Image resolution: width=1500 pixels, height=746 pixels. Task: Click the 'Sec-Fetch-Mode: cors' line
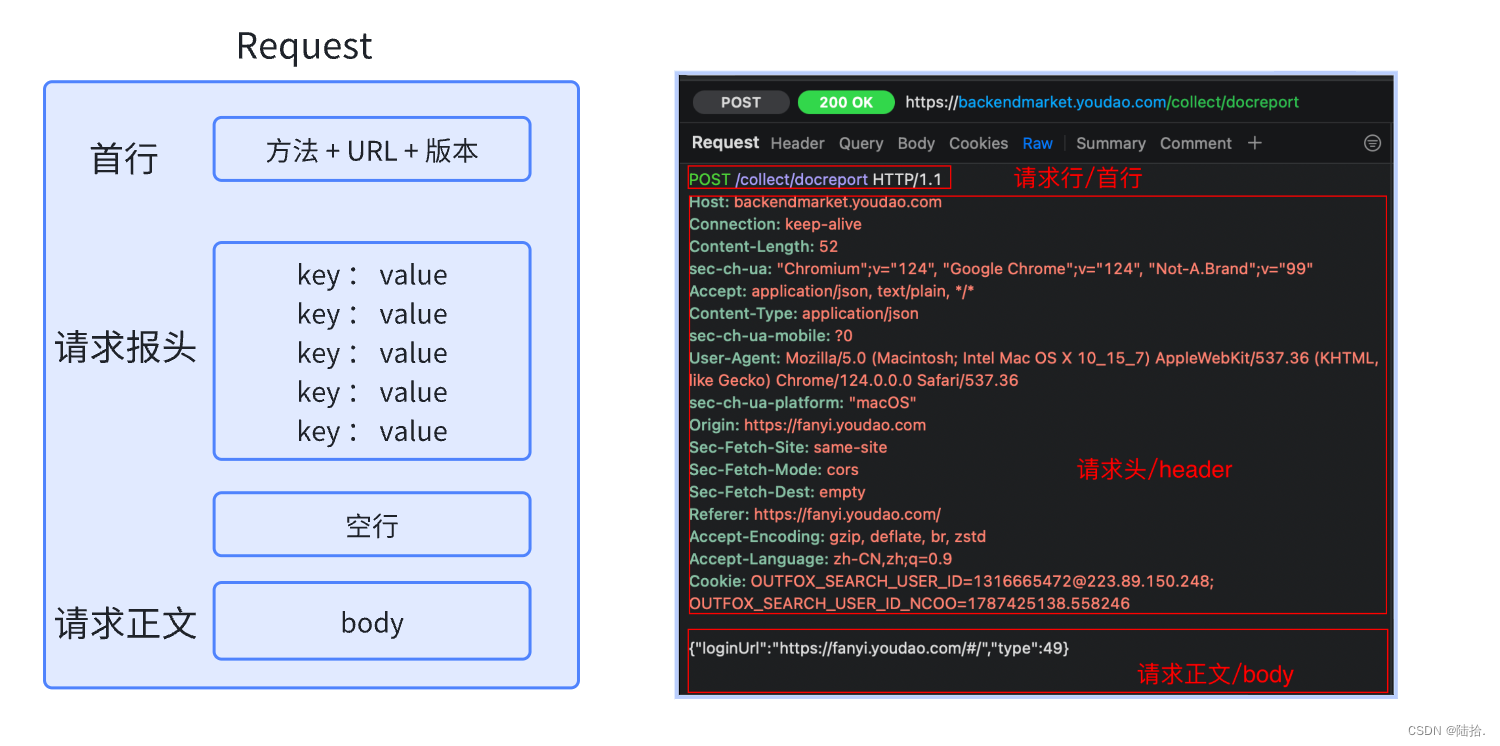pyautogui.click(x=773, y=469)
